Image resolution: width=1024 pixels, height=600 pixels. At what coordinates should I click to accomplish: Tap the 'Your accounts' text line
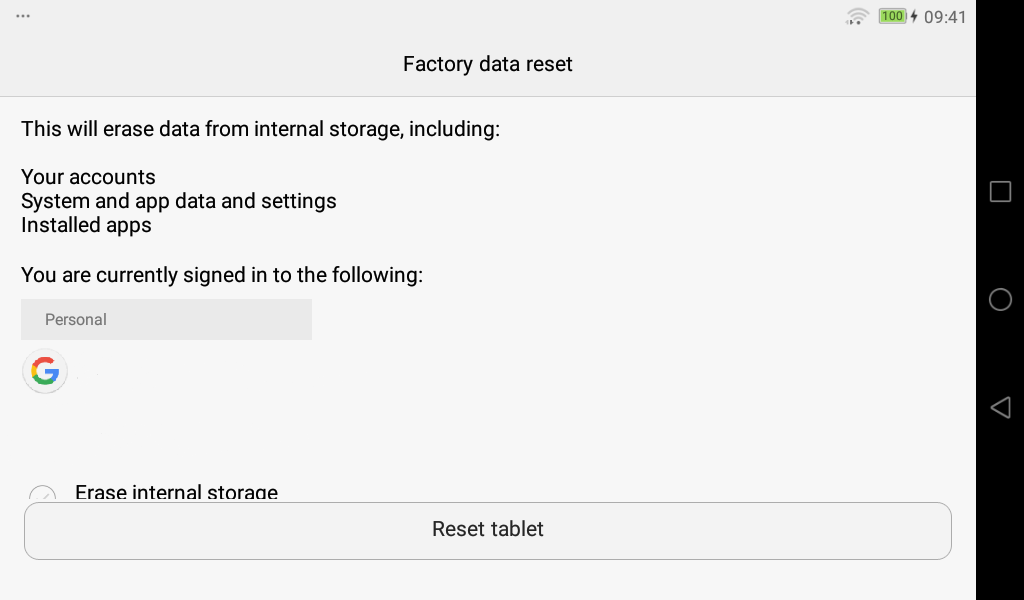coord(88,177)
